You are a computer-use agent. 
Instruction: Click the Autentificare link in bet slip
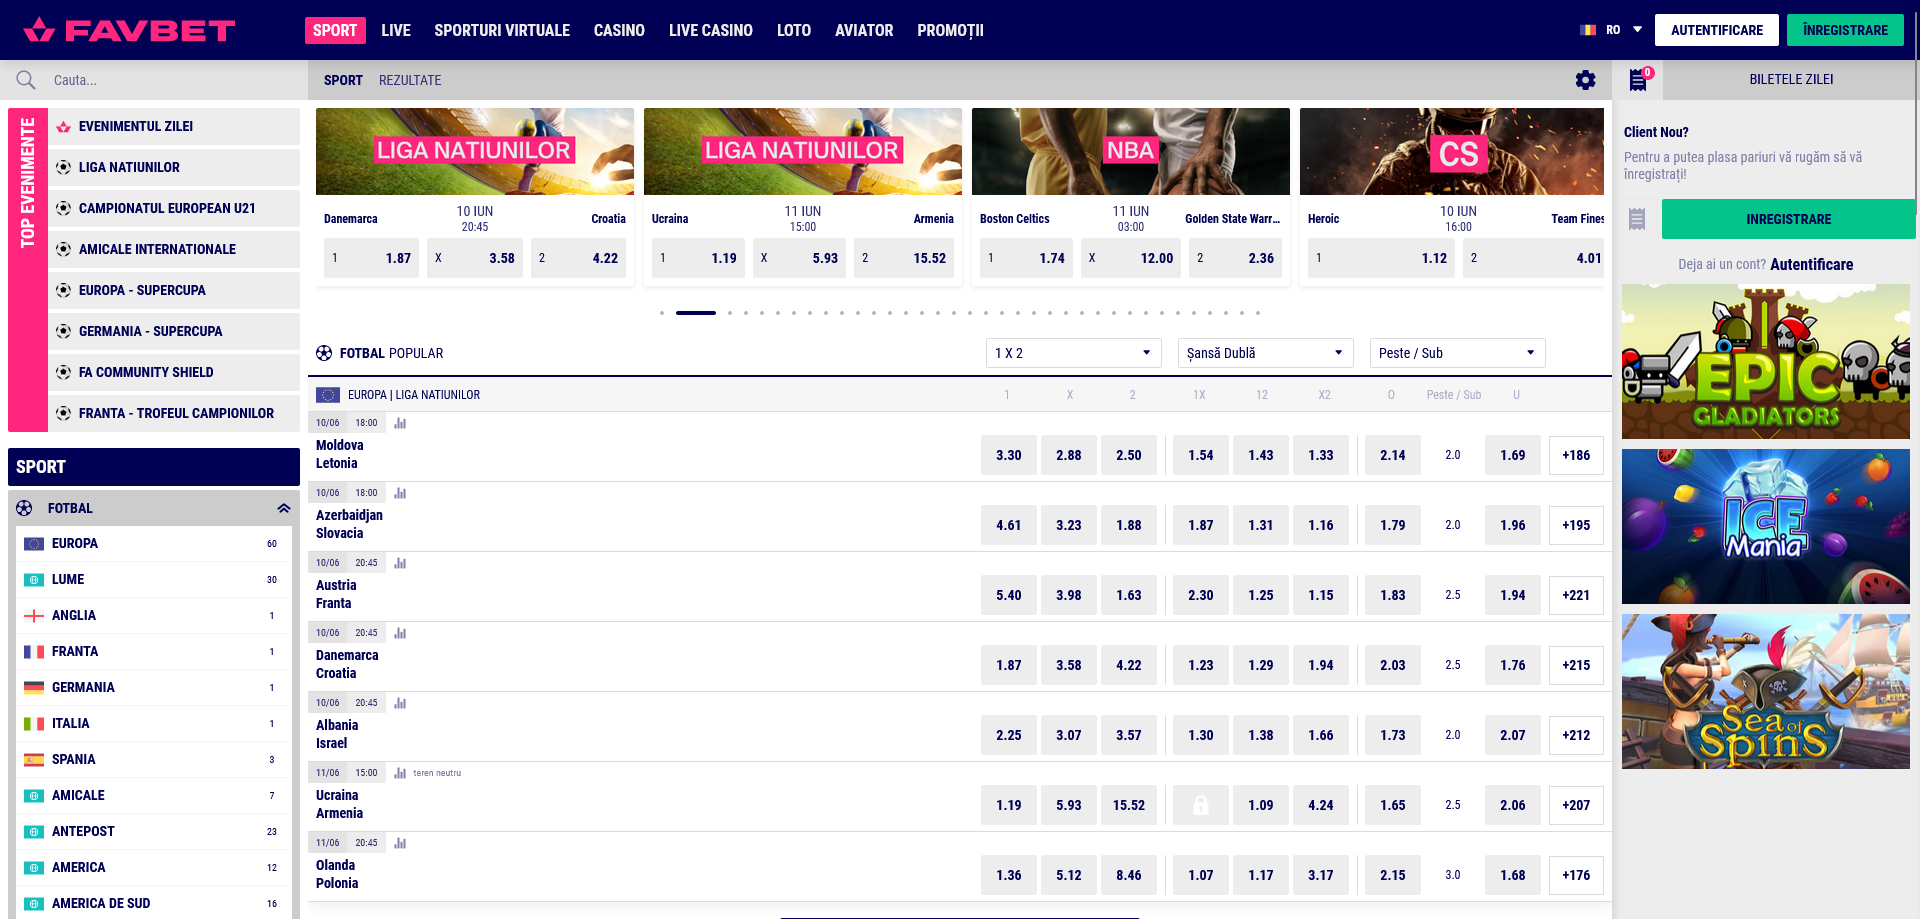click(x=1811, y=264)
